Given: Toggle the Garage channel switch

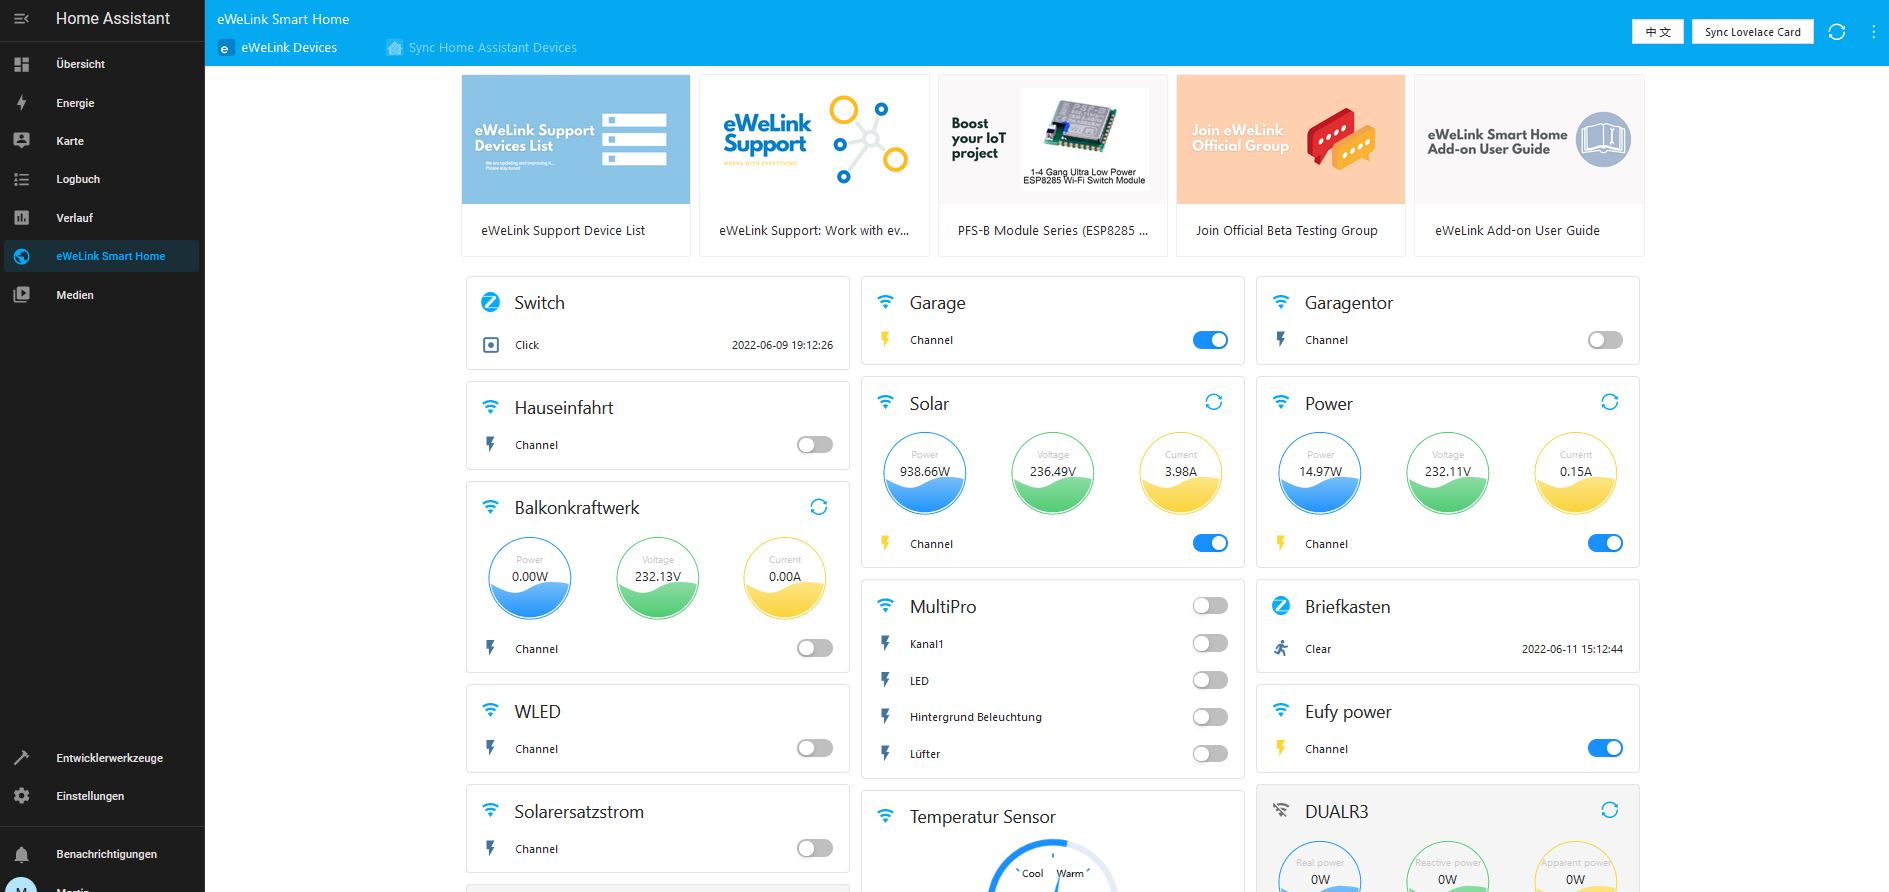Looking at the screenshot, I should [1210, 340].
